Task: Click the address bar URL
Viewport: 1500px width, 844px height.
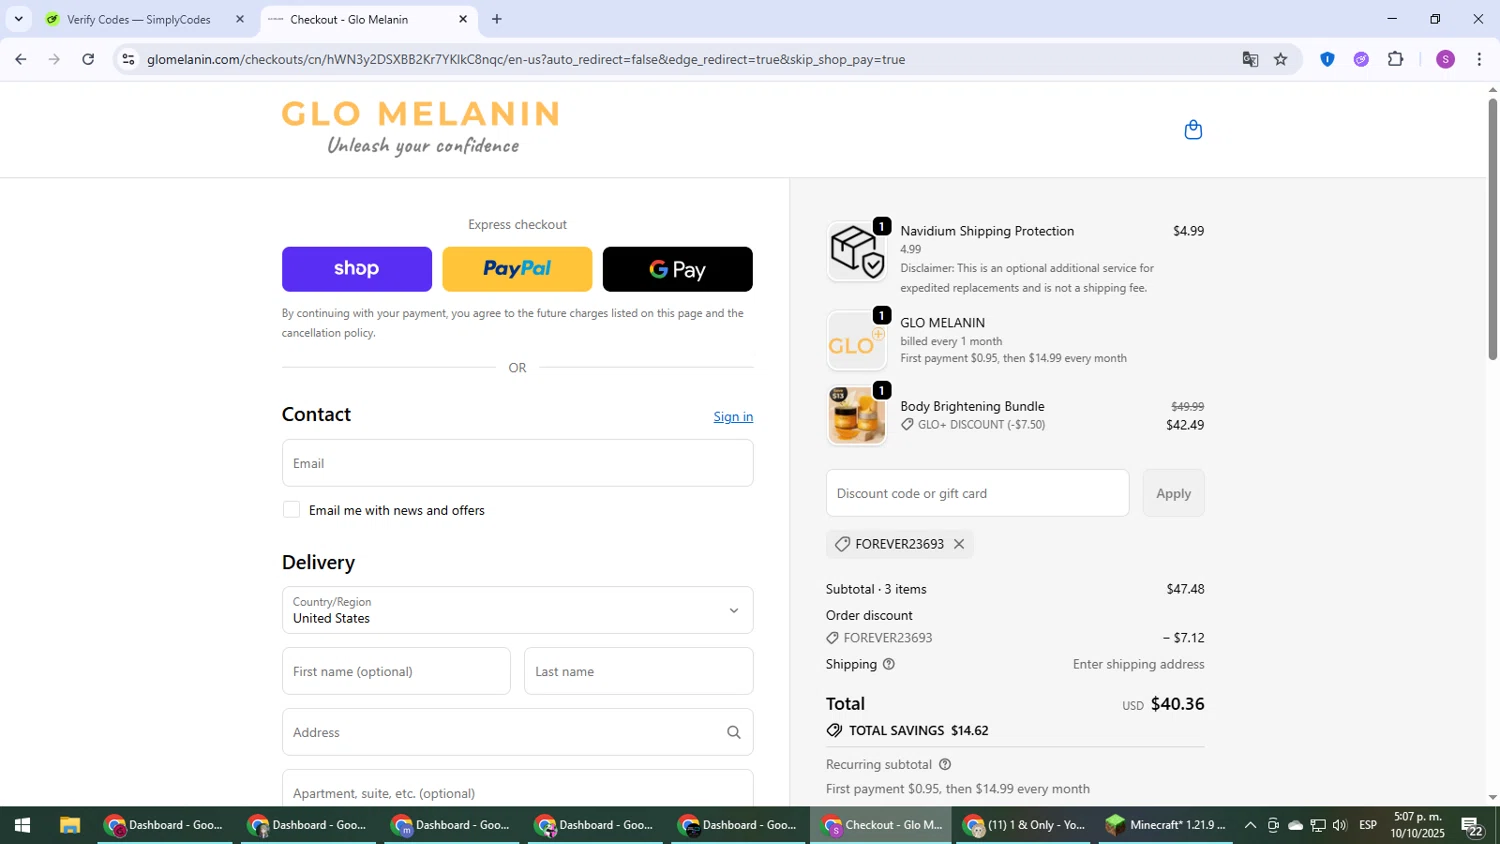Action: (526, 60)
